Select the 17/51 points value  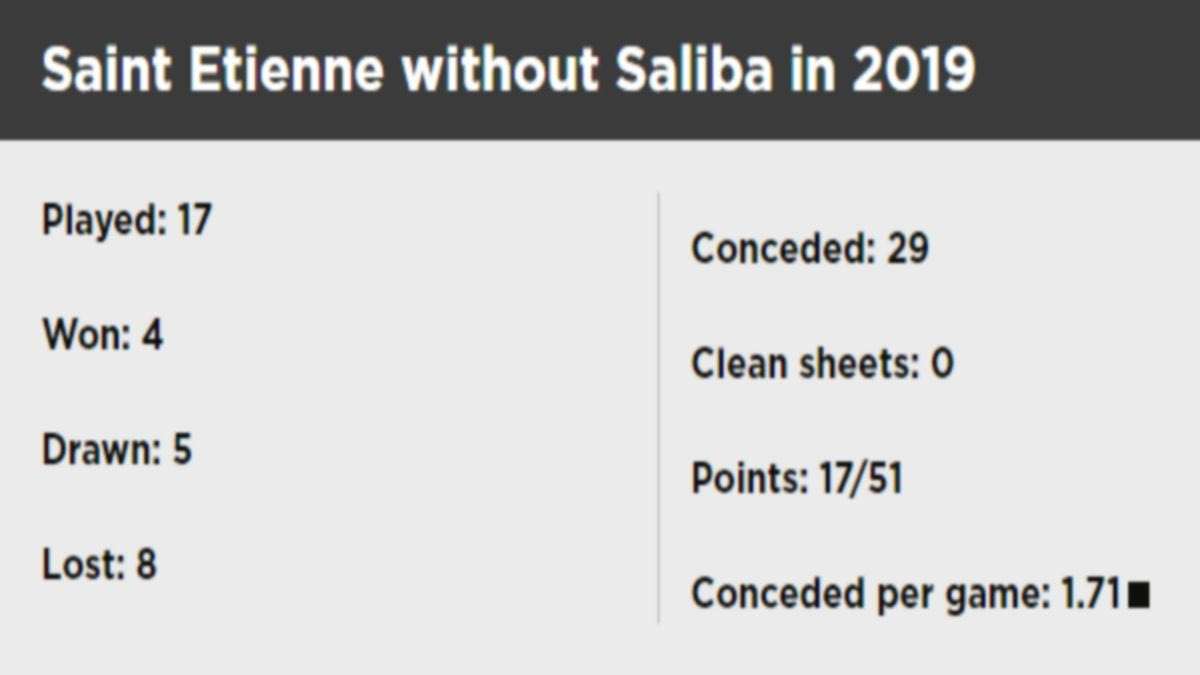click(x=861, y=479)
